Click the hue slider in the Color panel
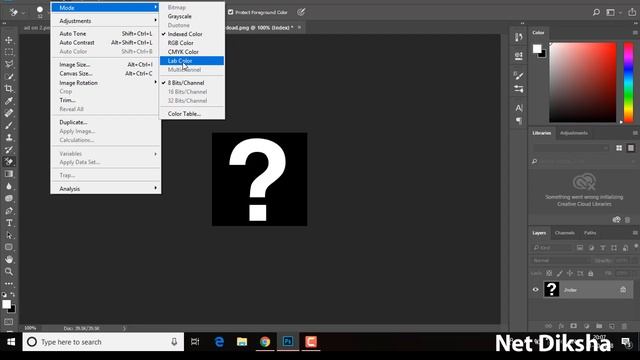Screen dimensions: 640x360 [629, 82]
